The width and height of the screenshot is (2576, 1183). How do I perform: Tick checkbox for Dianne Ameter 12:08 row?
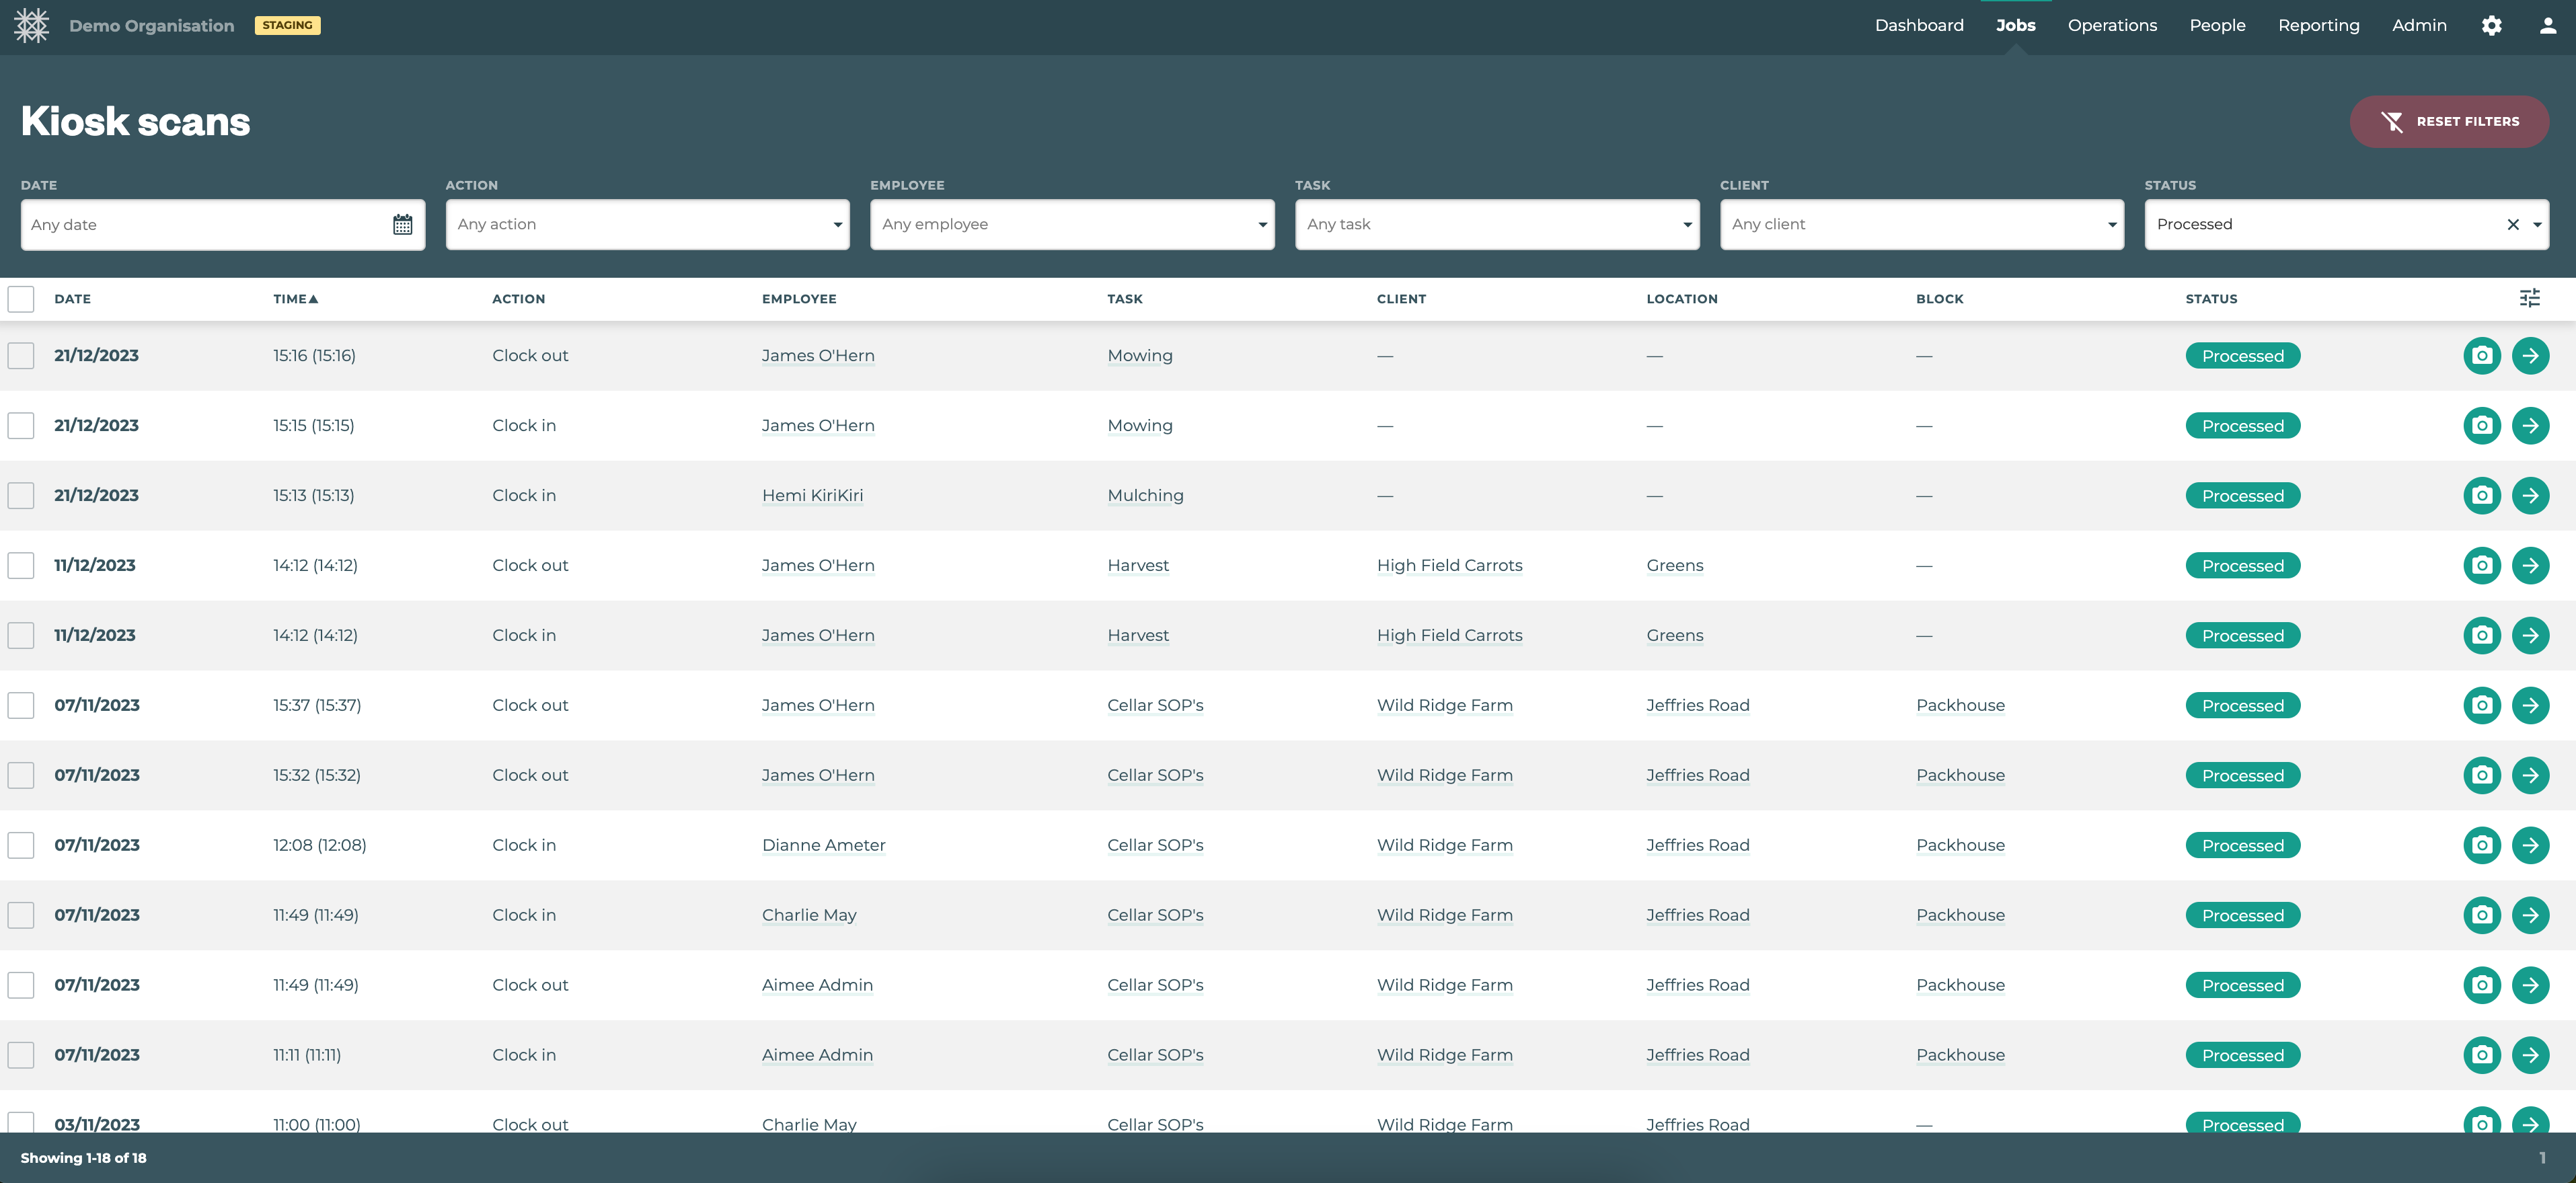pos(21,846)
